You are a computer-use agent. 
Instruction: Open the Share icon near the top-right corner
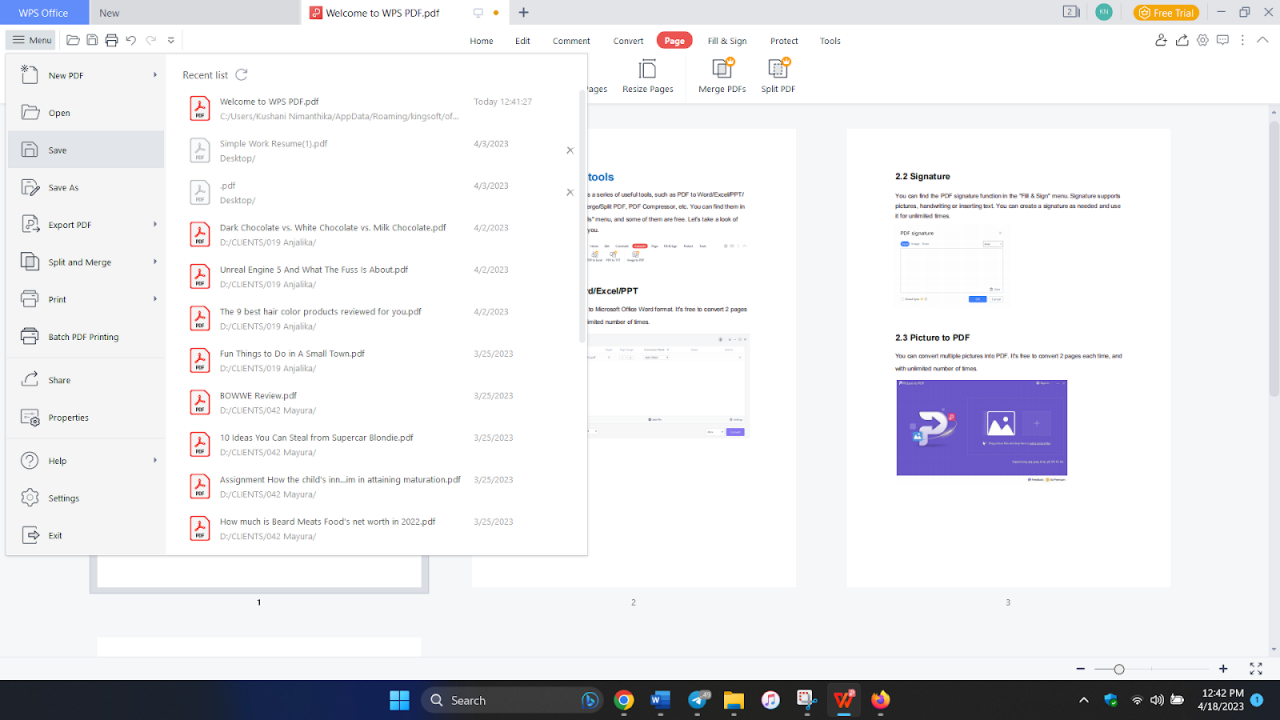pyautogui.click(x=1183, y=39)
